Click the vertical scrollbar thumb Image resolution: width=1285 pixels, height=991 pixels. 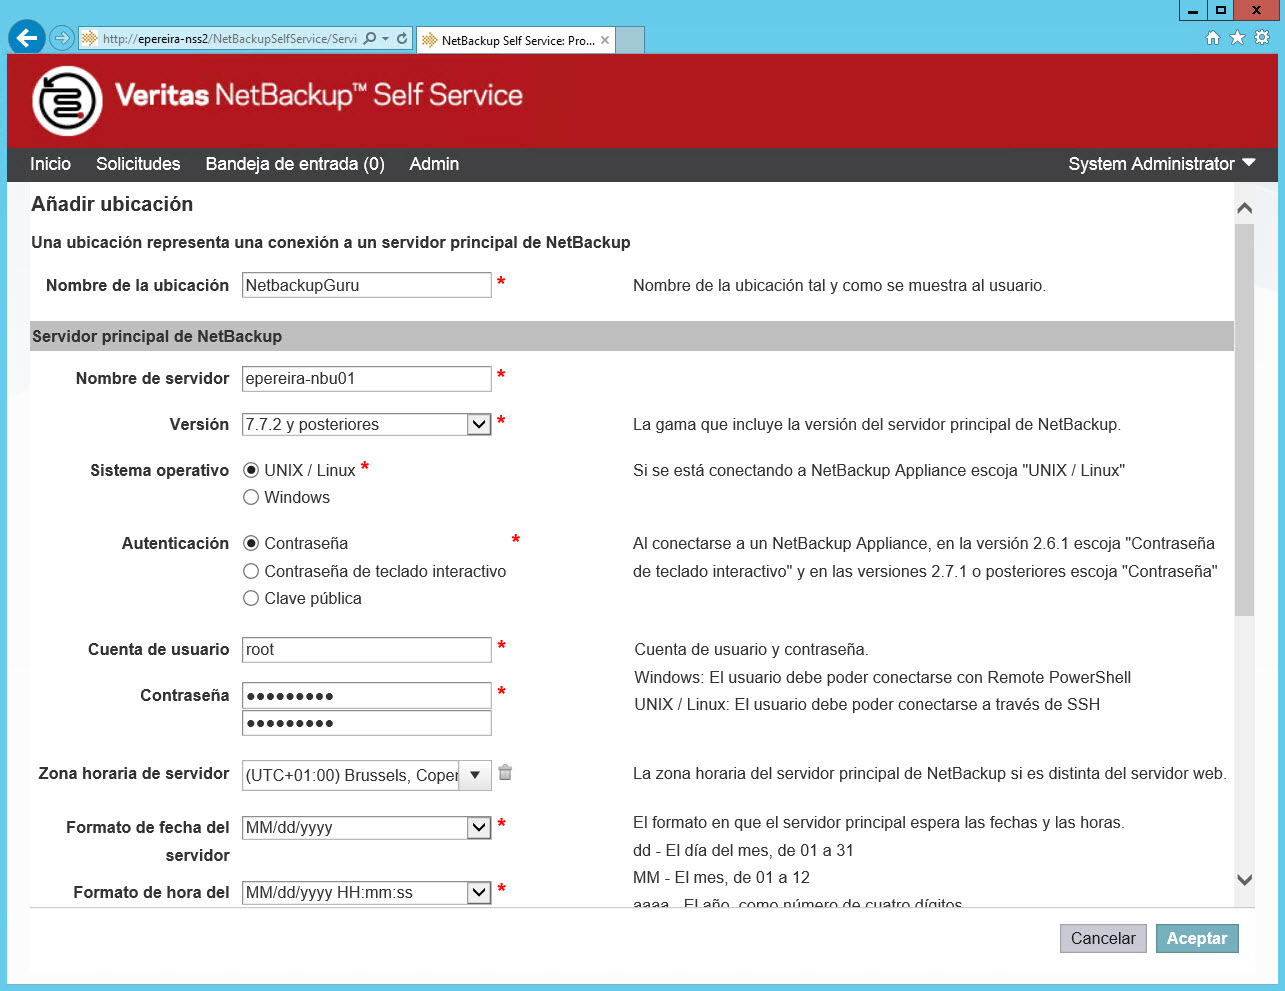click(x=1244, y=420)
